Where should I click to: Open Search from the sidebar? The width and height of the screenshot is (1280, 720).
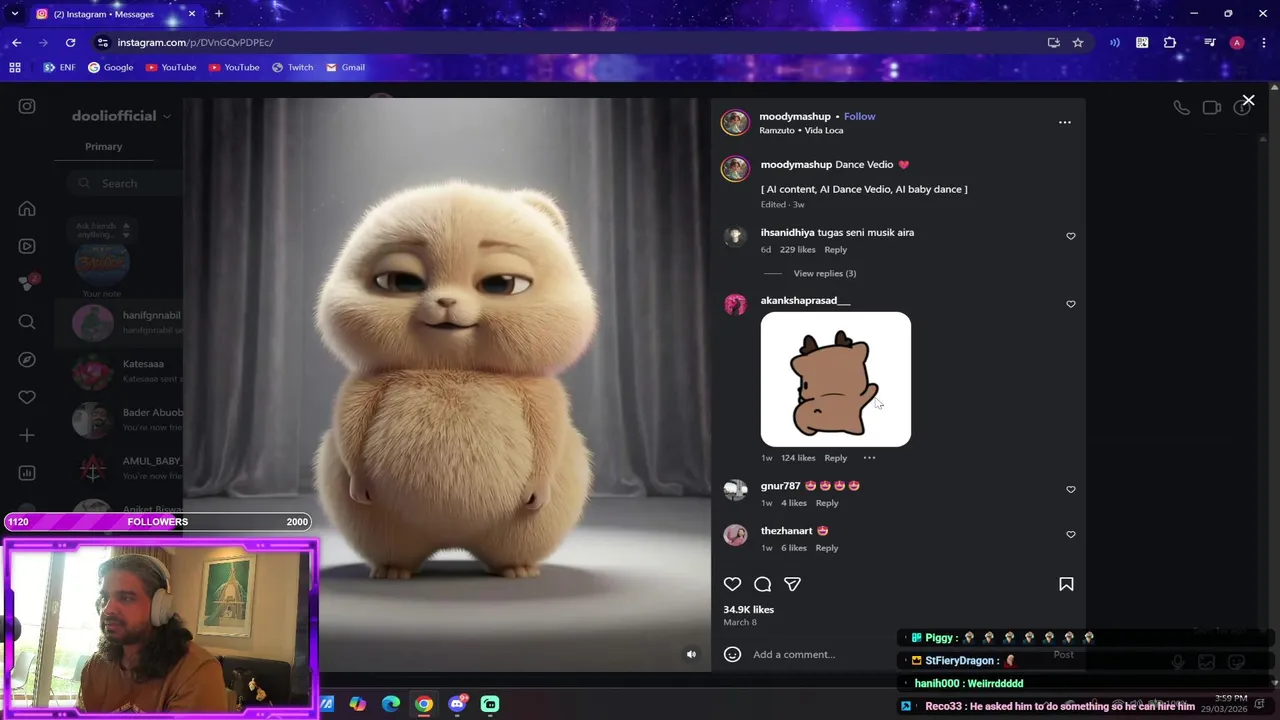[x=27, y=322]
